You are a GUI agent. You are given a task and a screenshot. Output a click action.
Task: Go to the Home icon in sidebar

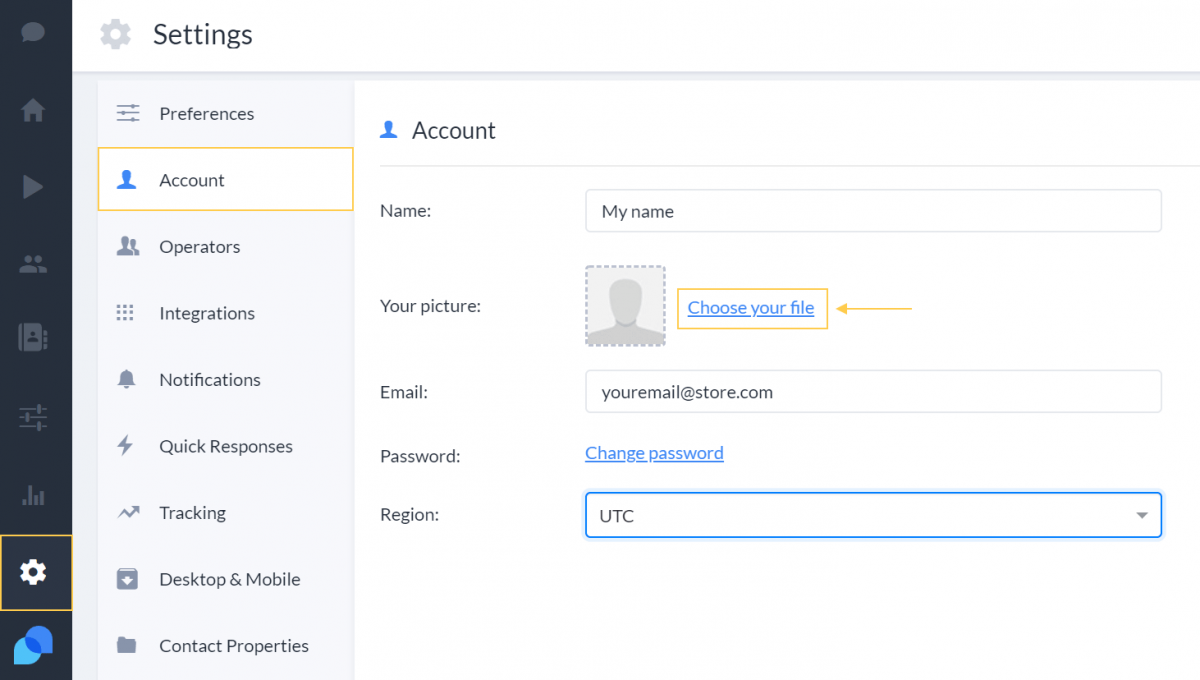point(33,110)
